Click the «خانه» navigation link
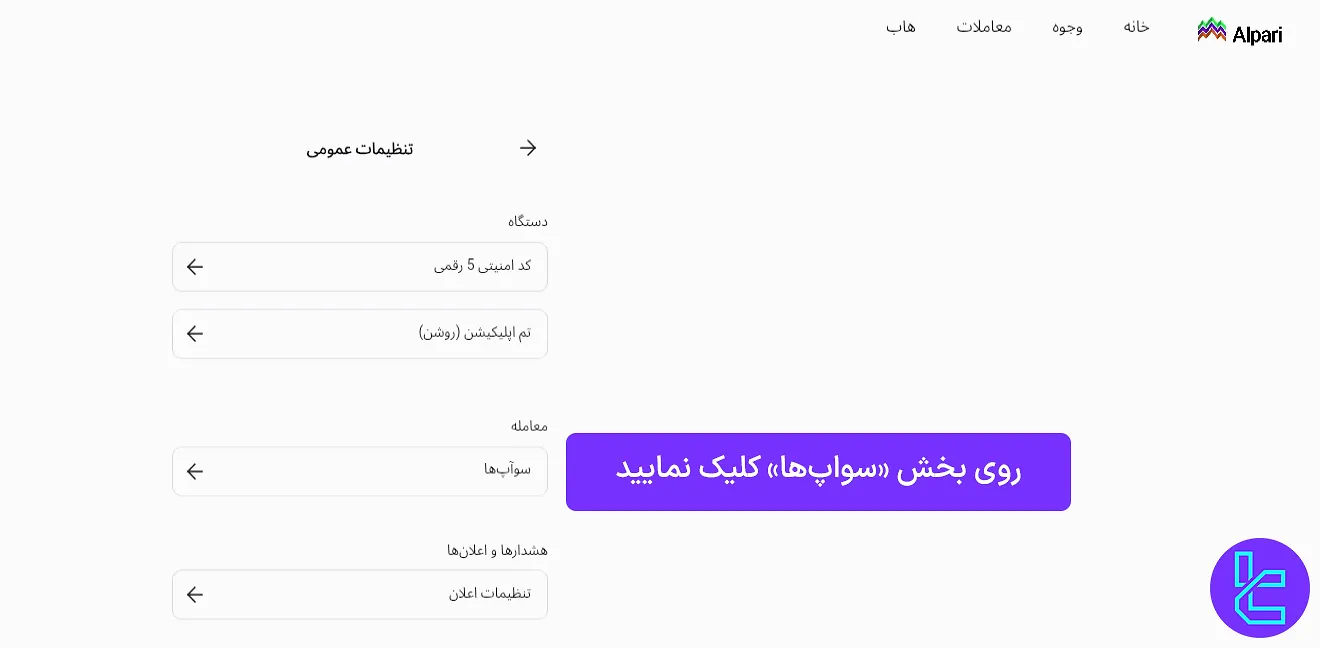 coord(1136,27)
